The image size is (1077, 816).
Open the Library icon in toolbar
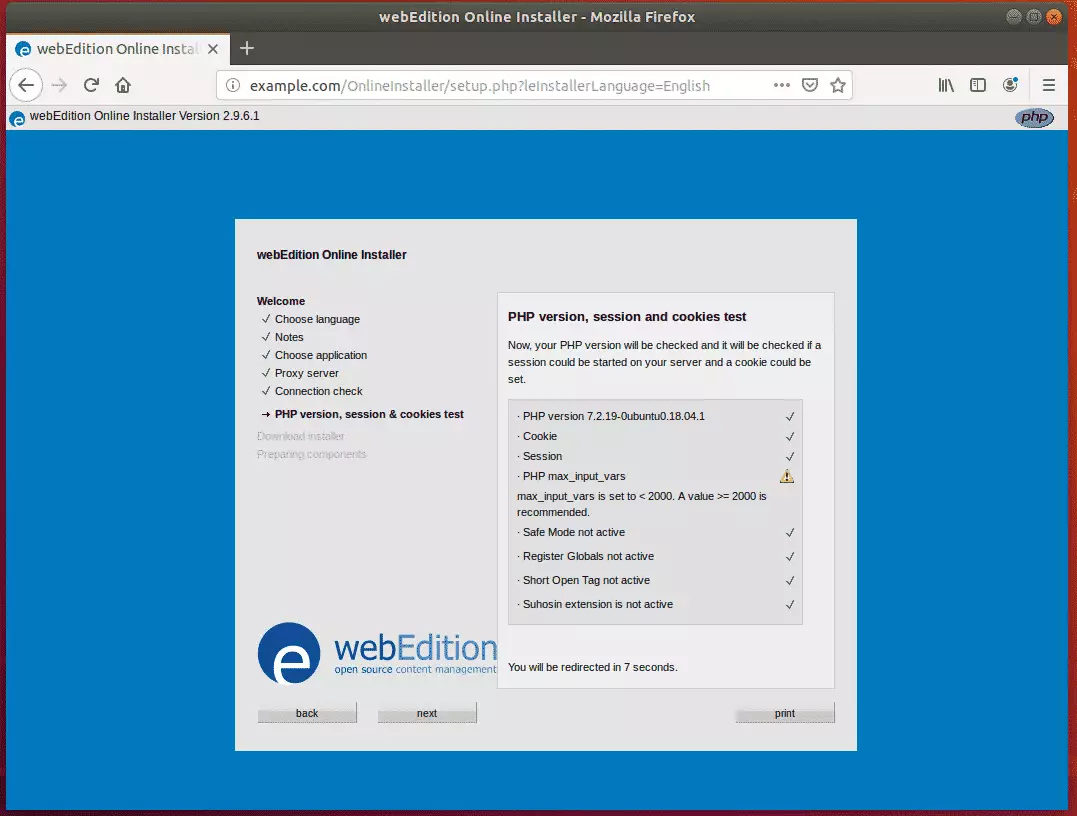[x=946, y=85]
